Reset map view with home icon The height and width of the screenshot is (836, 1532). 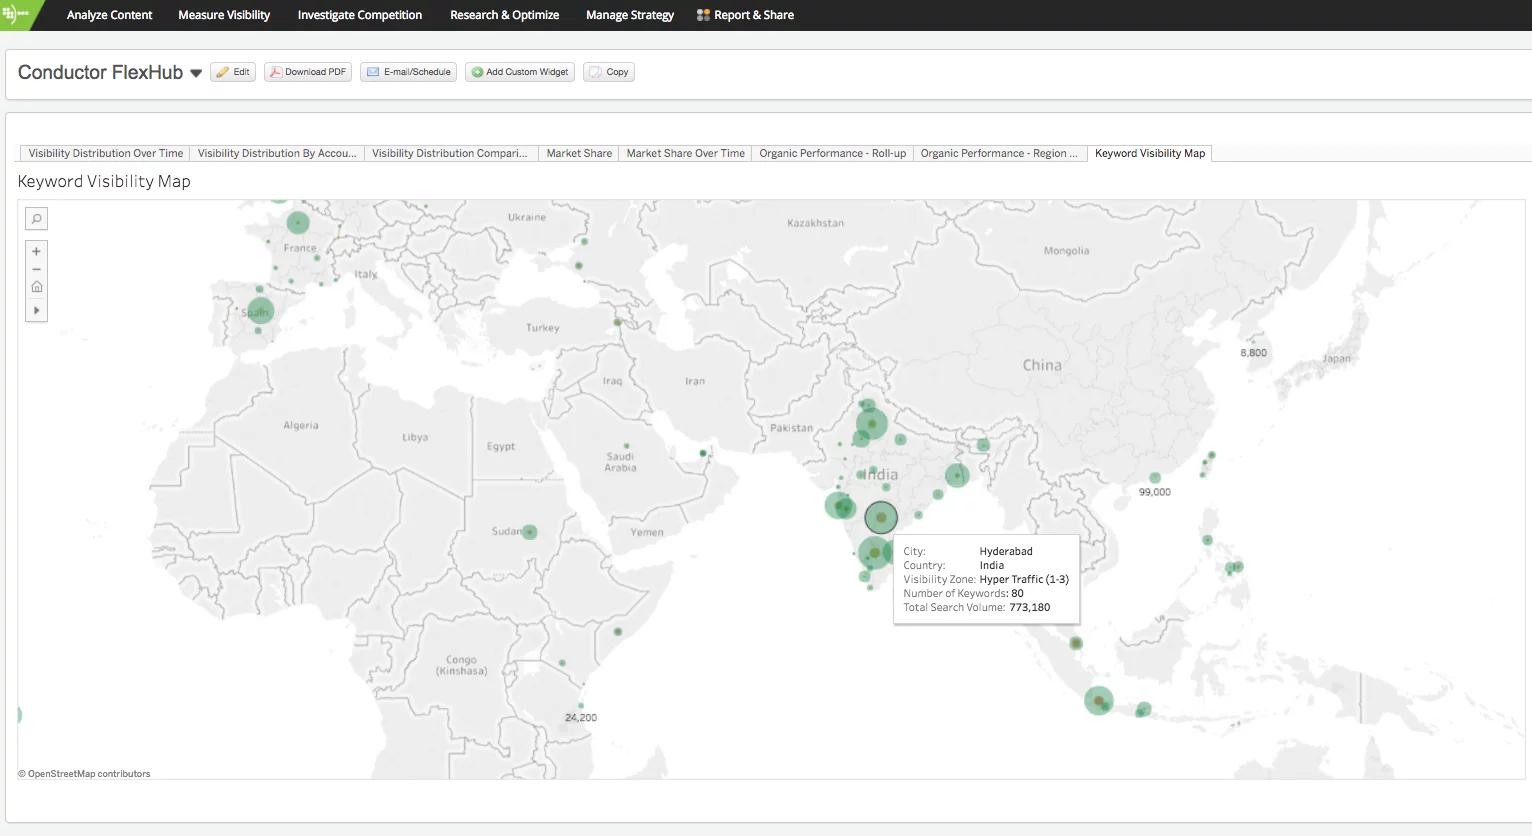pos(36,287)
